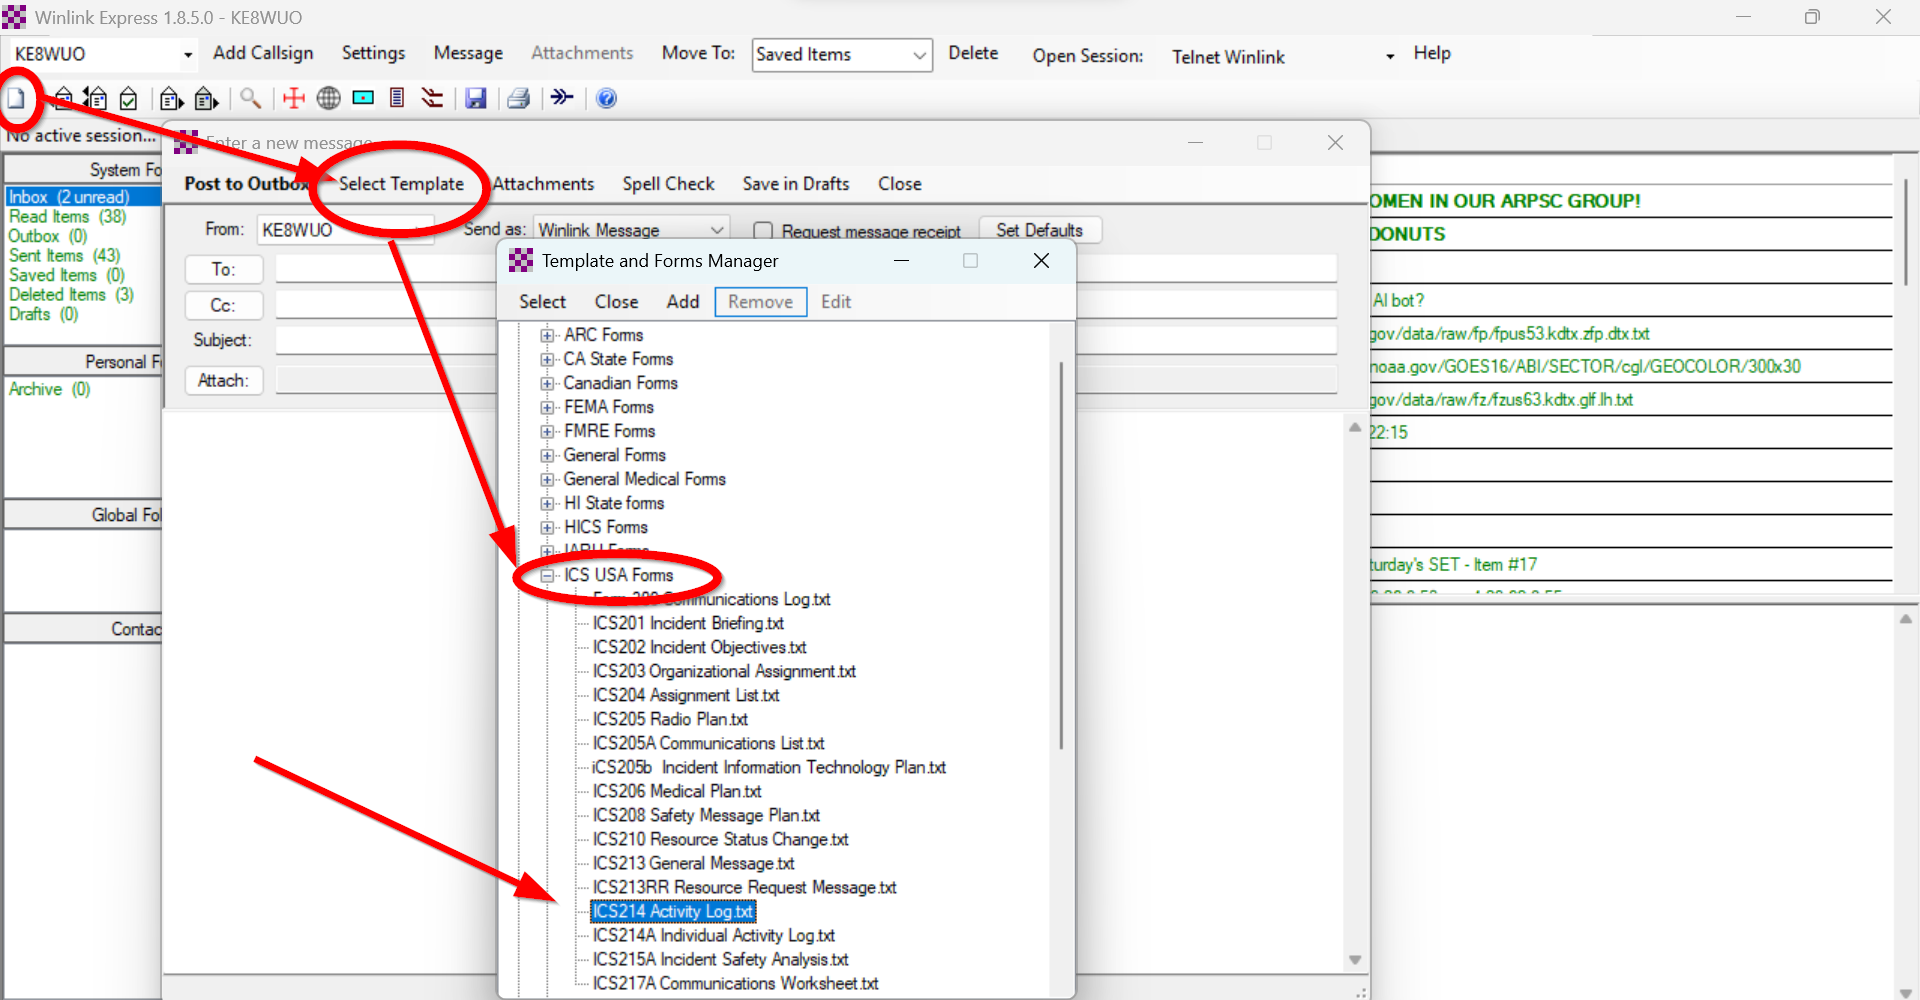Open the Telnet Winlink session dropdown arrow
Viewport: 1920px width, 1000px height.
coord(1390,57)
